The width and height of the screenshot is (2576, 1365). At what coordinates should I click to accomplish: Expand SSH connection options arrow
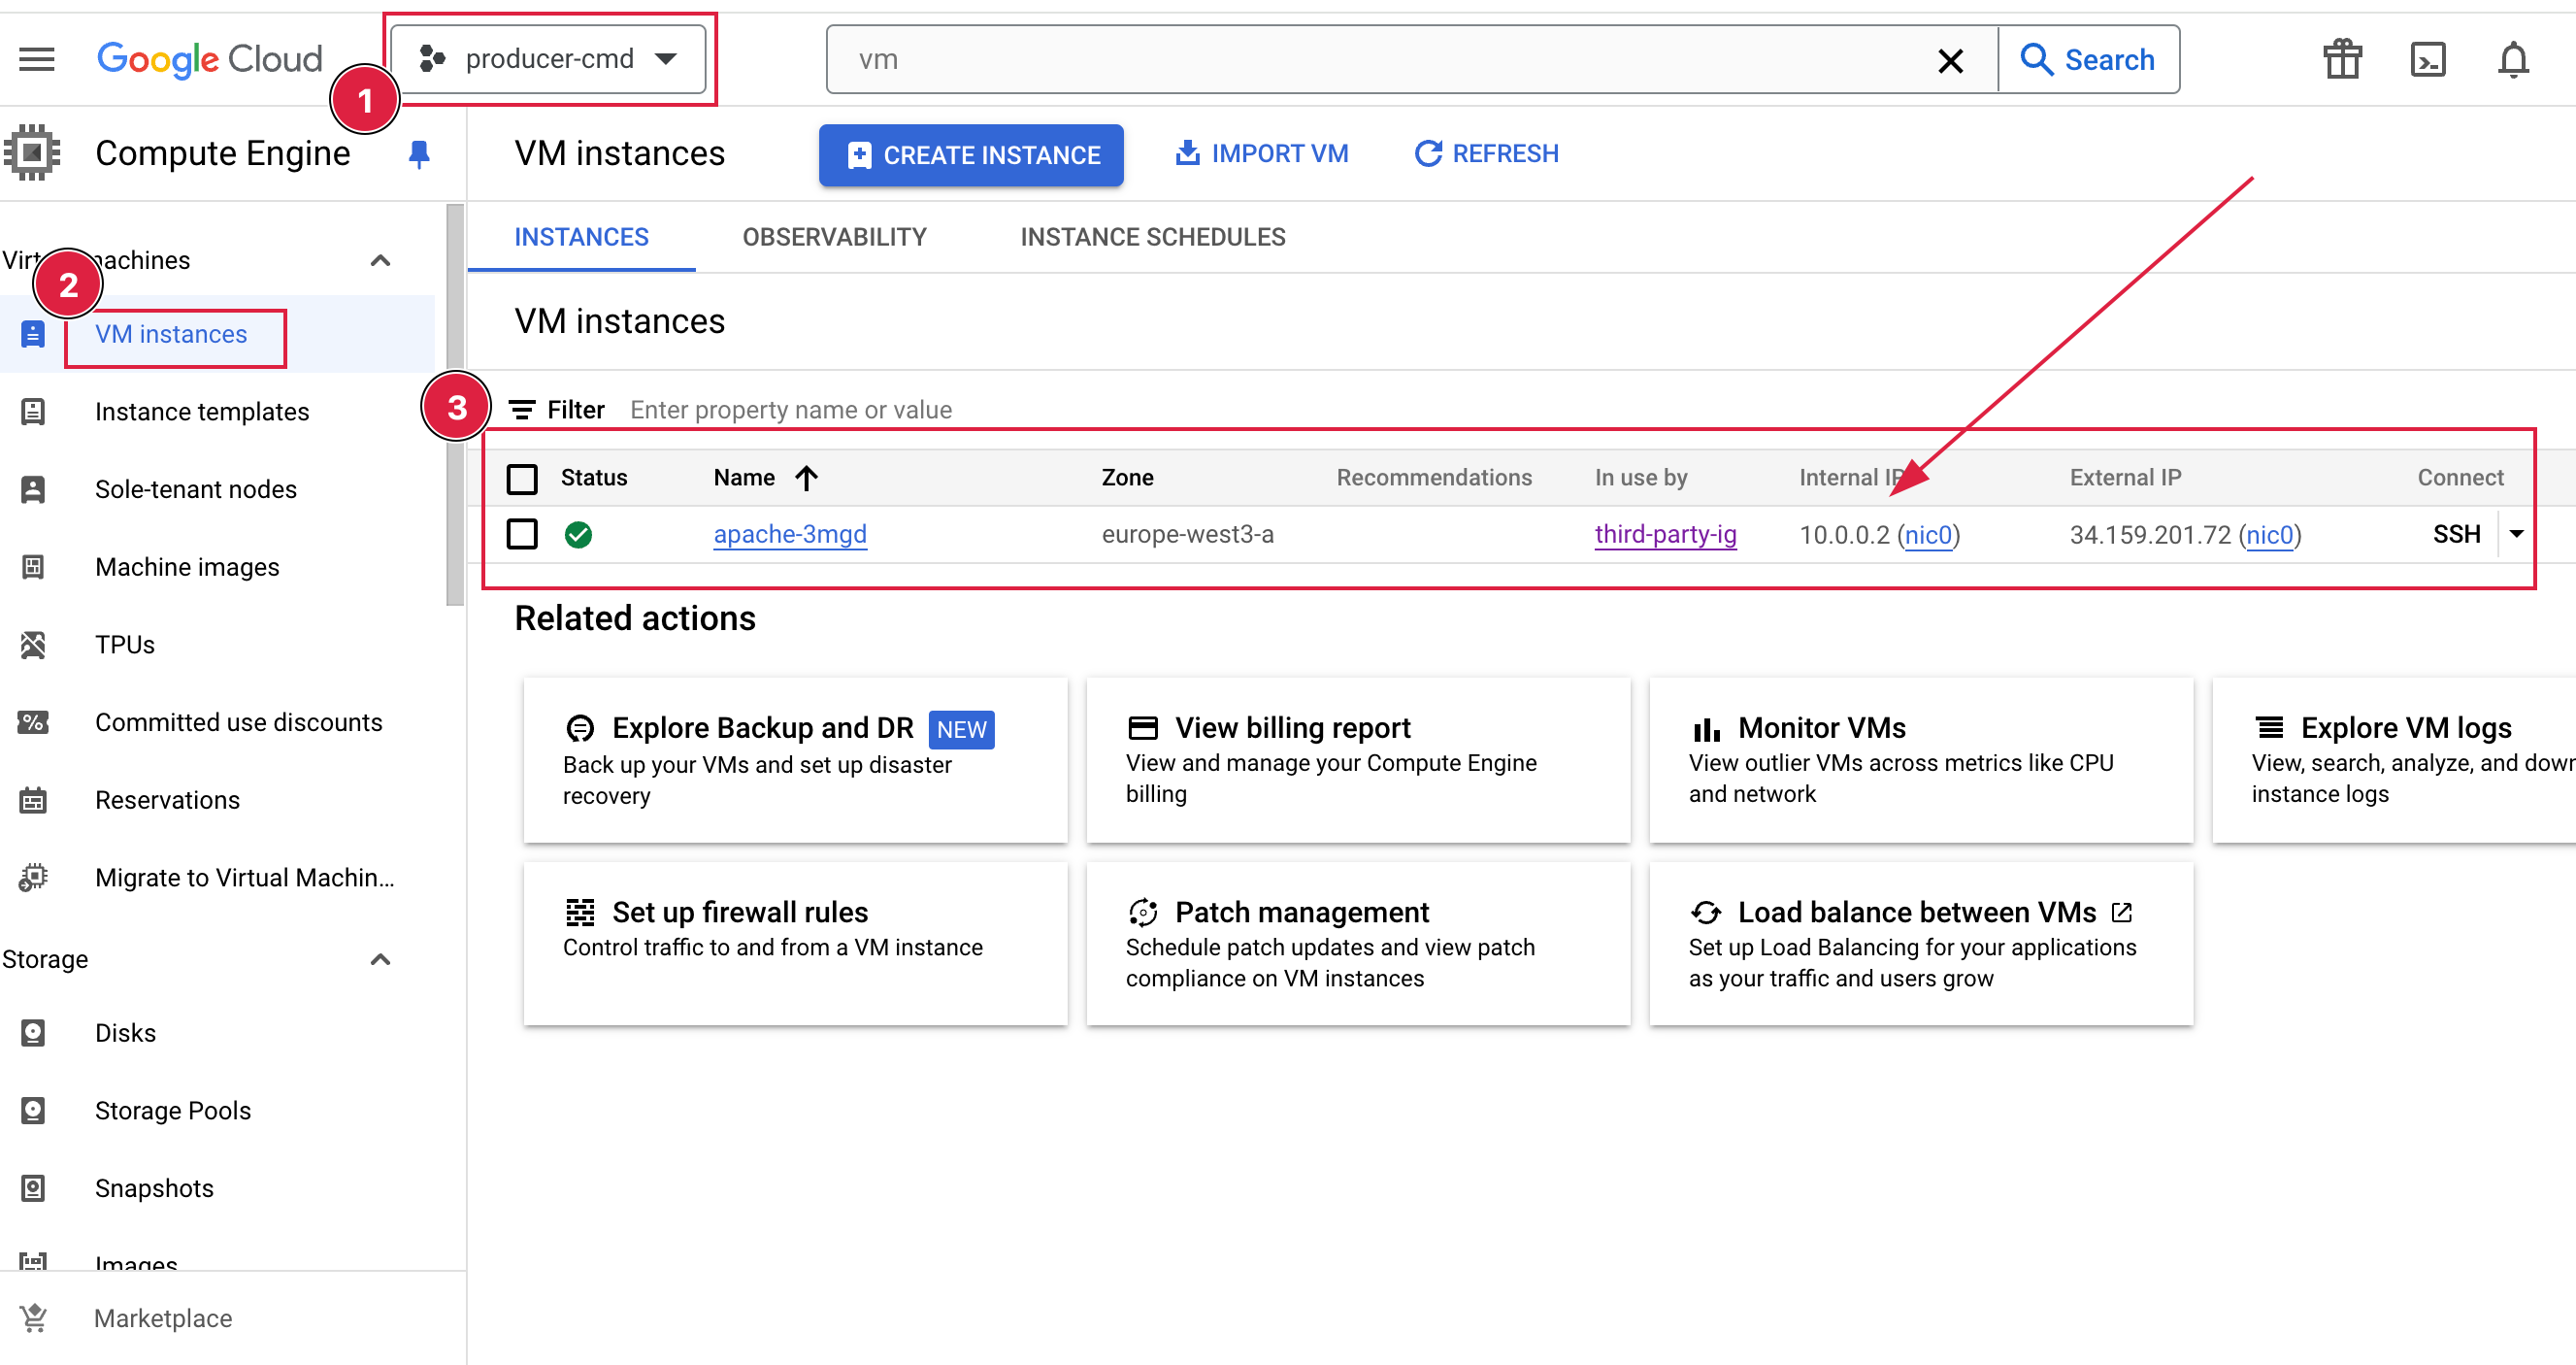pos(2516,534)
